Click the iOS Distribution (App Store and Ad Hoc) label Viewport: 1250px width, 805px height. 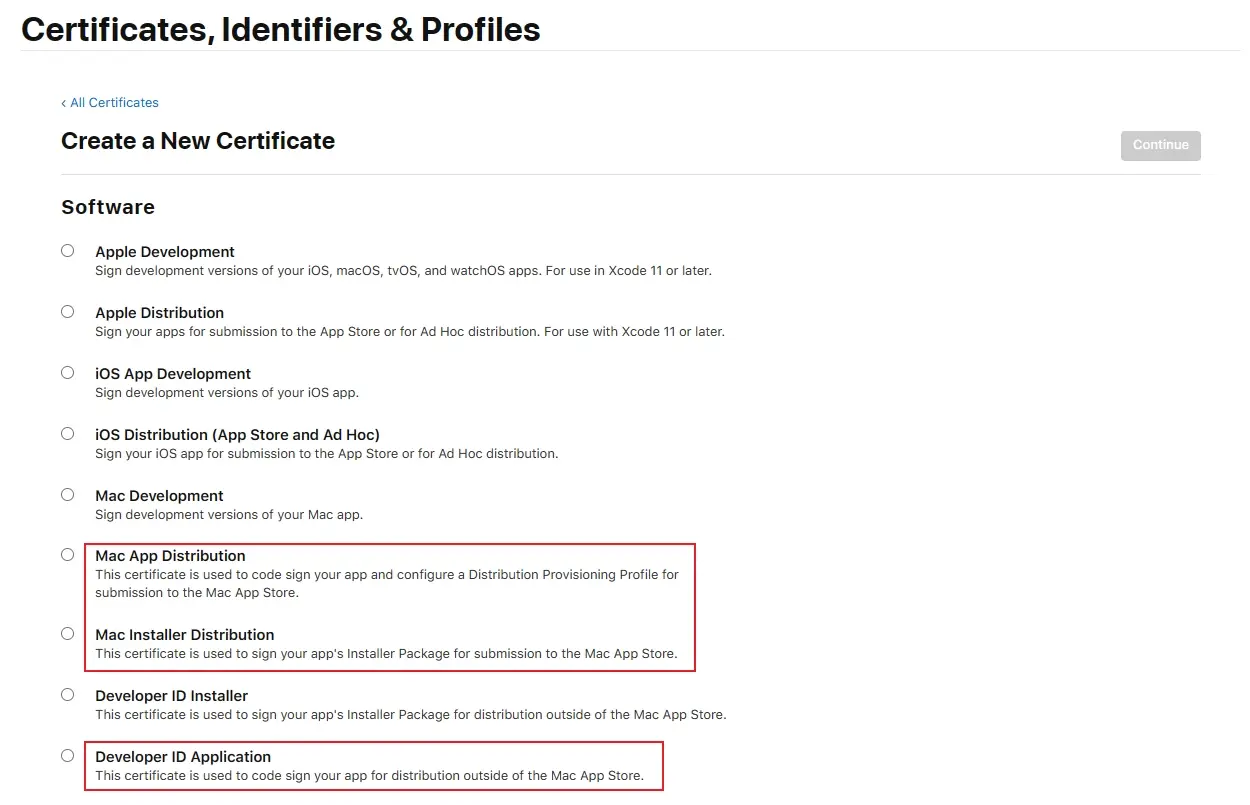coord(237,435)
